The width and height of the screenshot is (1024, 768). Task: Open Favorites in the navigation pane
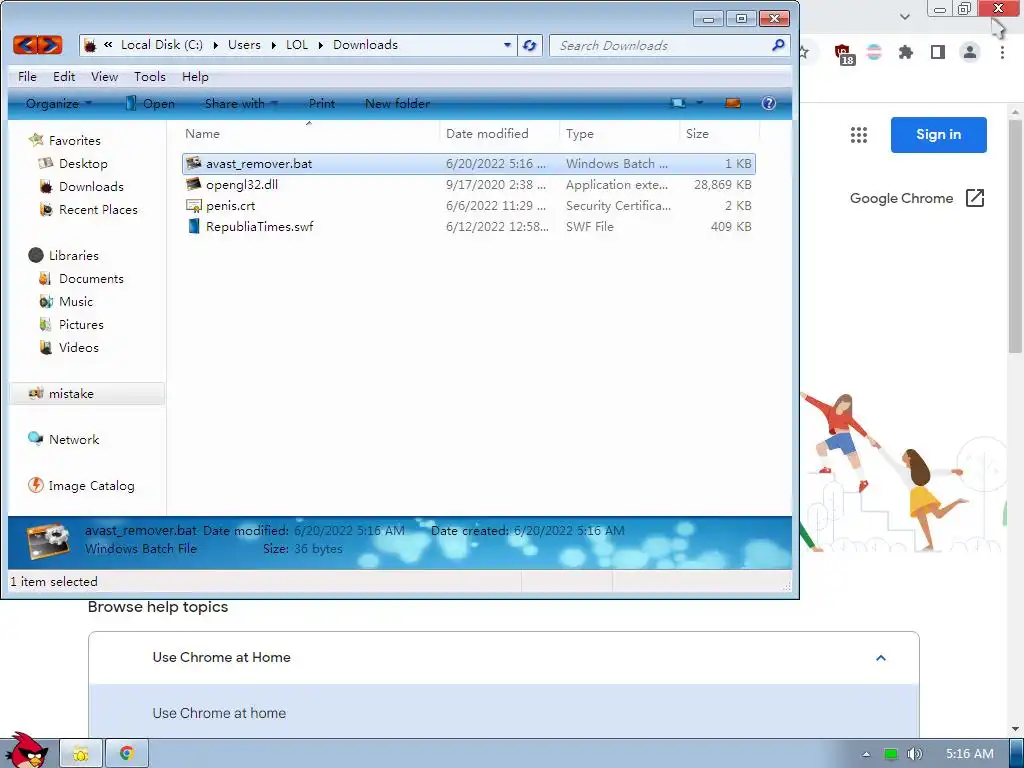click(x=65, y=140)
